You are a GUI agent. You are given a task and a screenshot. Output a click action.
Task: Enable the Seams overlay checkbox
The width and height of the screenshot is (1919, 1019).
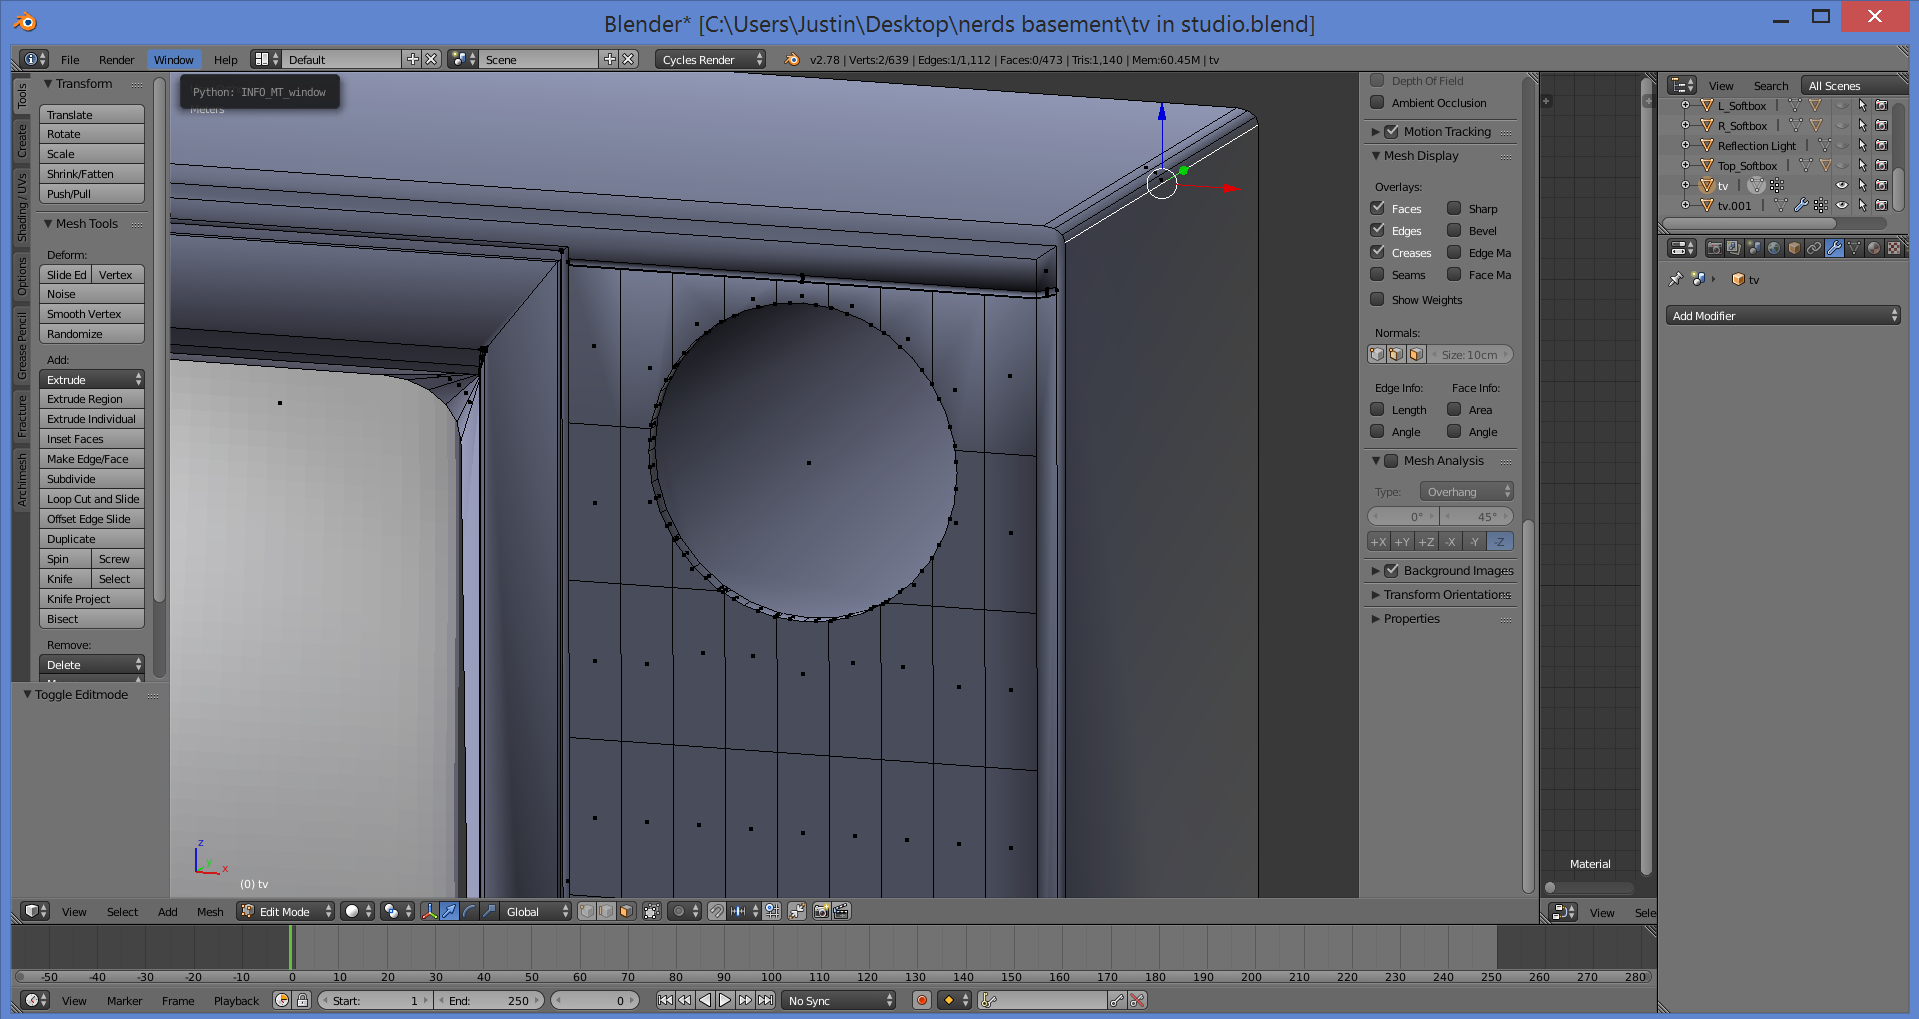[1377, 274]
